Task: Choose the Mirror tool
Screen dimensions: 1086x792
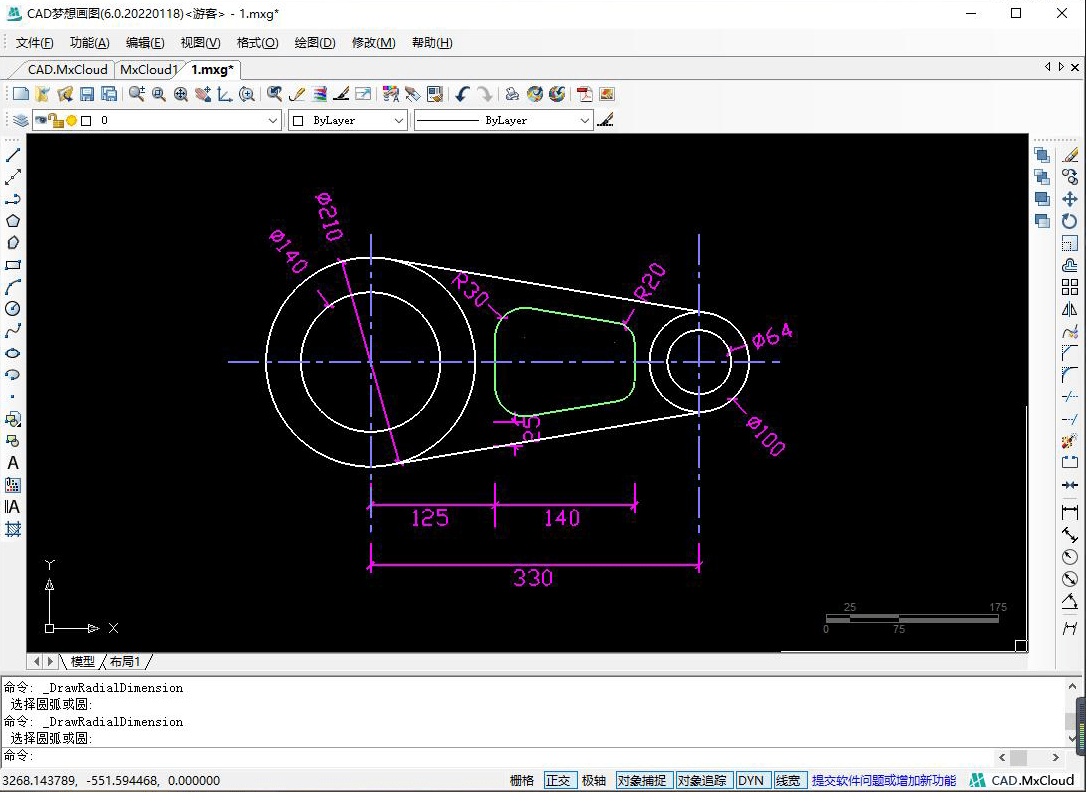Action: [1069, 309]
